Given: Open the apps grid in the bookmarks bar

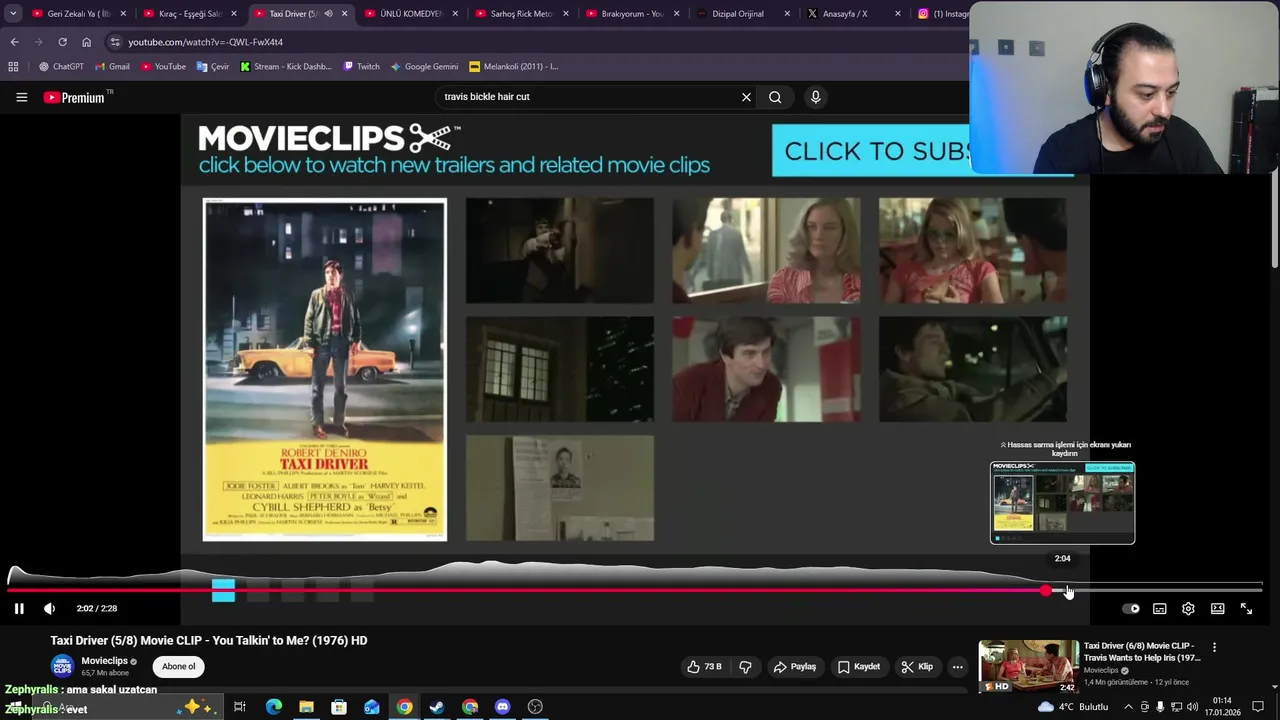Looking at the screenshot, I should [13, 67].
